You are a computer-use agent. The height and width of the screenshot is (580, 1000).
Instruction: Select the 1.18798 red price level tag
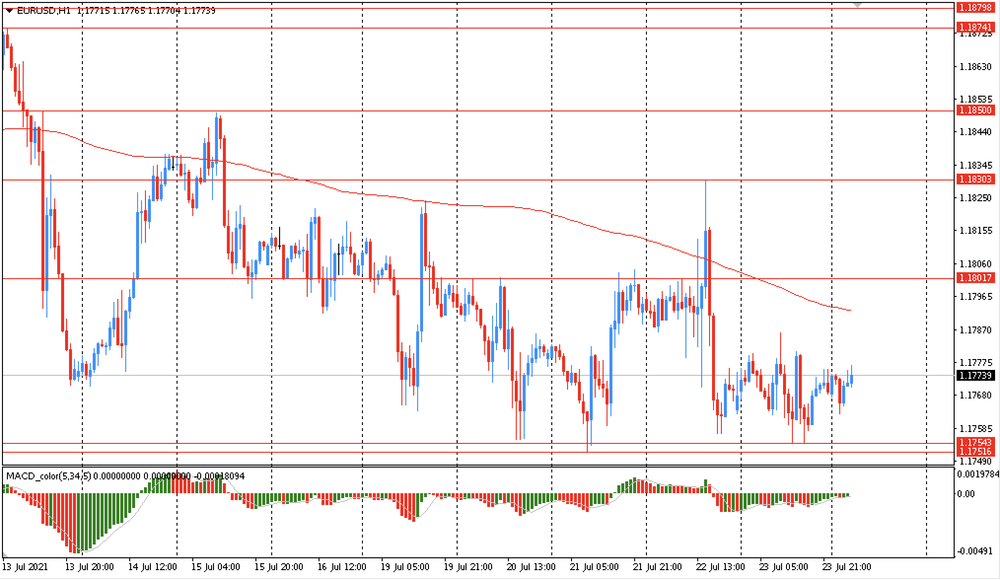tap(976, 8)
